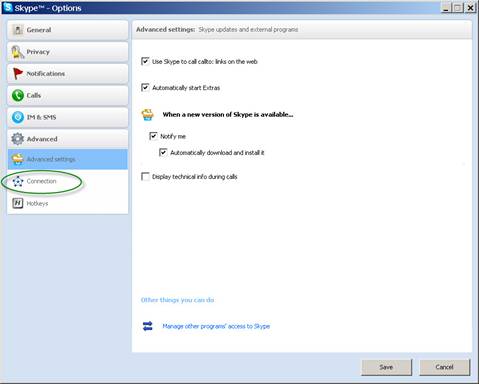Screen dimensions: 479x384
Task: Open the General options tab
Action: tap(68, 30)
